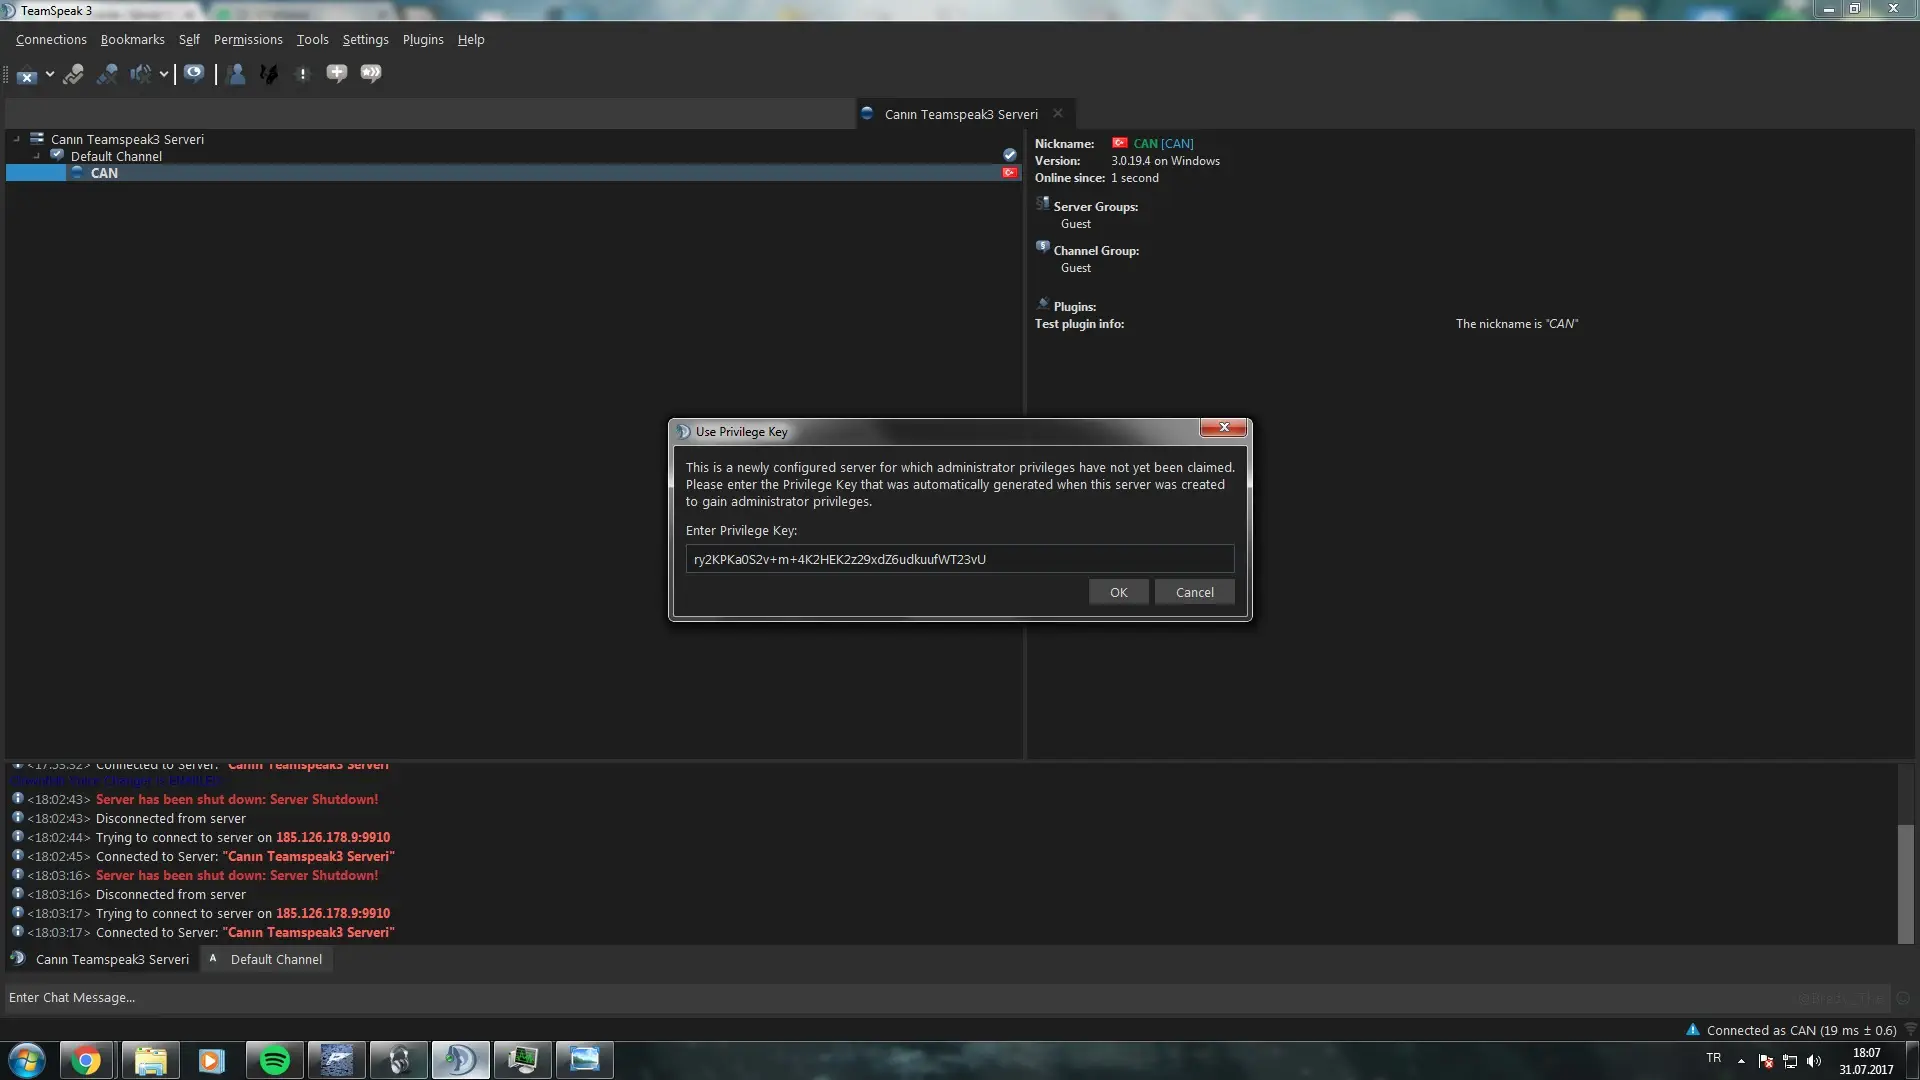Image resolution: width=1920 pixels, height=1080 pixels.
Task: Open Windows Media Player from taskbar
Action: [212, 1060]
